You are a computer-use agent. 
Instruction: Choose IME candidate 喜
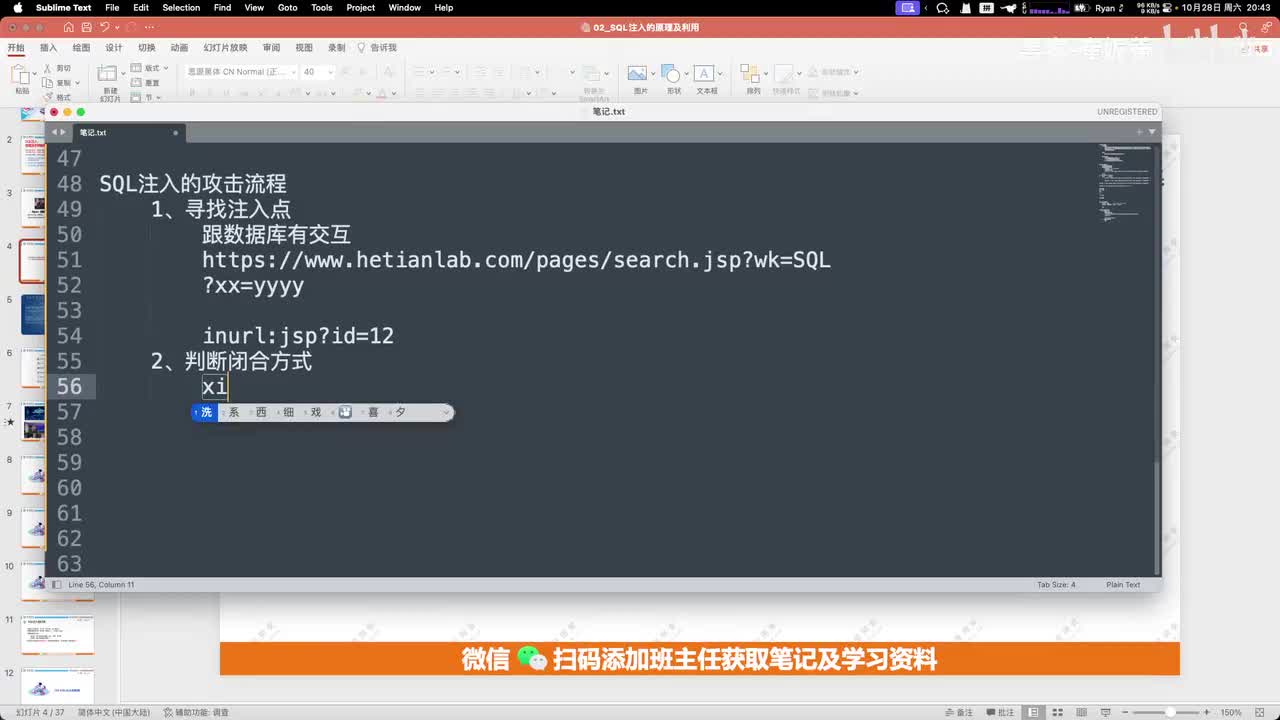click(x=372, y=412)
